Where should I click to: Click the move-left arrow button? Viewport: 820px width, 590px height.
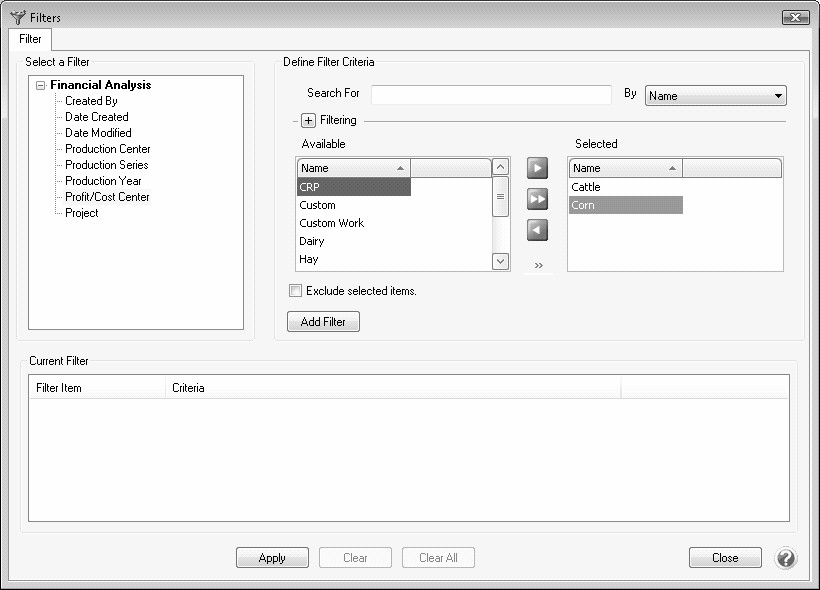537,230
